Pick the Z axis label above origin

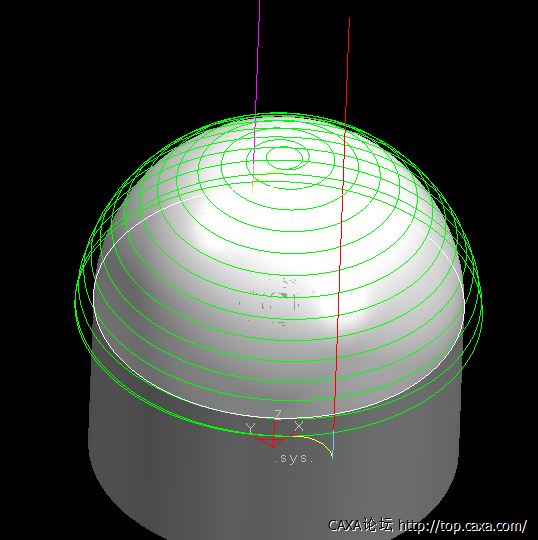(278, 414)
